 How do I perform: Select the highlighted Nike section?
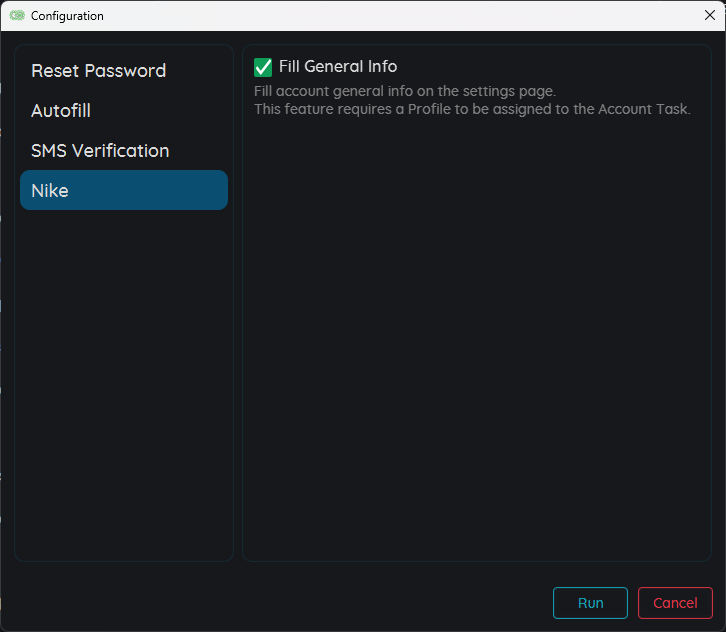123,190
